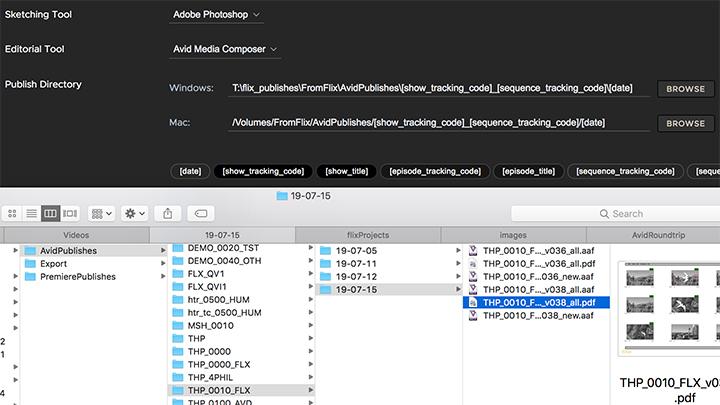Switch Finder to gallery view

pos(70,214)
